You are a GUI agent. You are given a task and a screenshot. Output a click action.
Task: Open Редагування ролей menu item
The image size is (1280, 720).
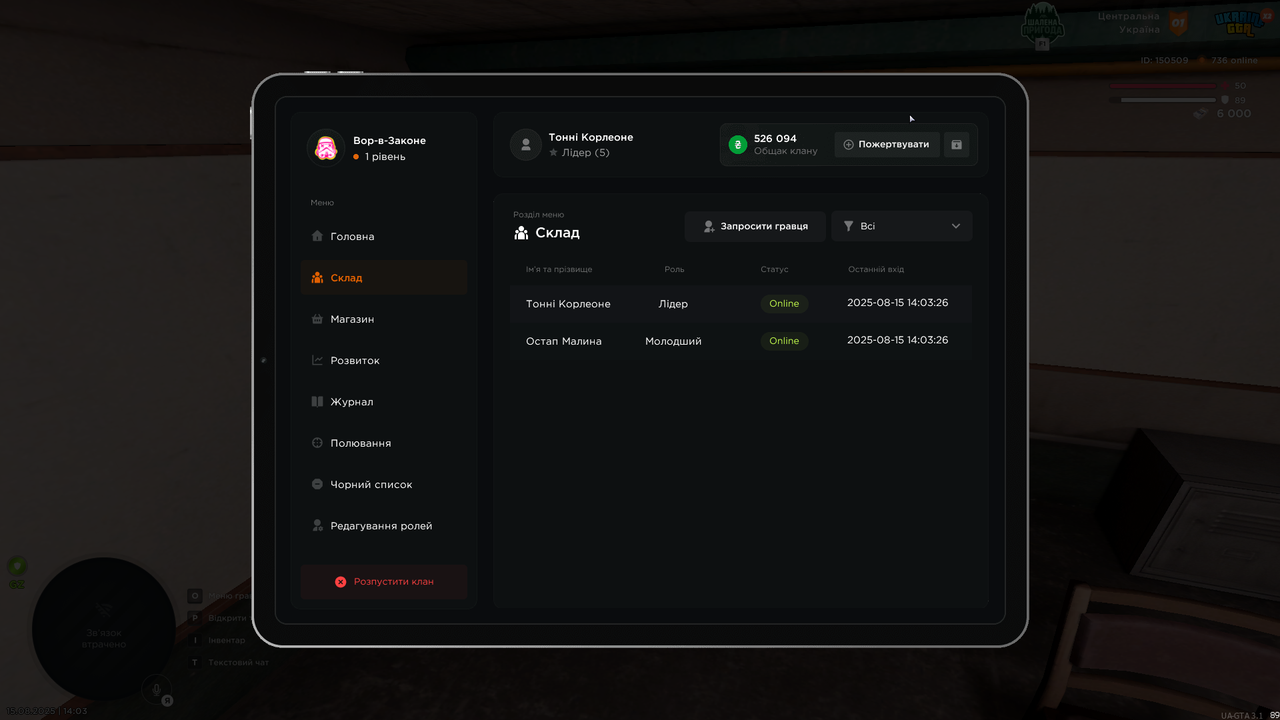tap(384, 526)
